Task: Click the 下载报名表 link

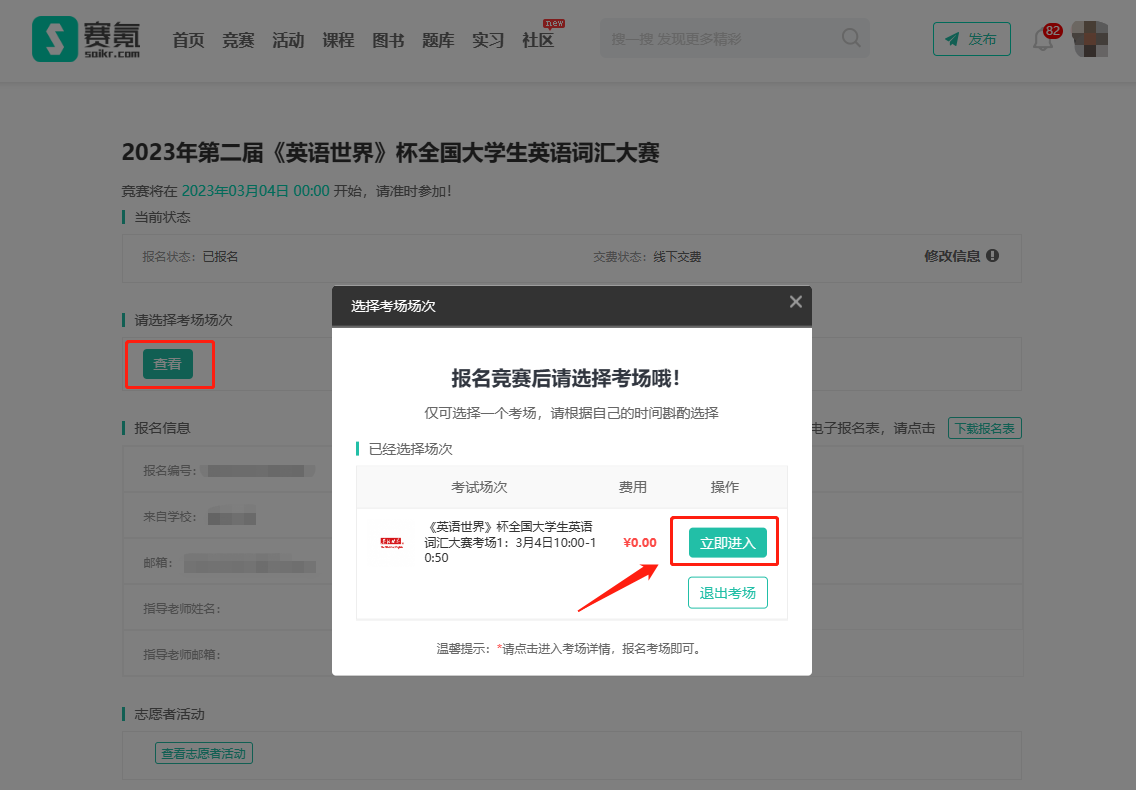Action: (x=984, y=428)
